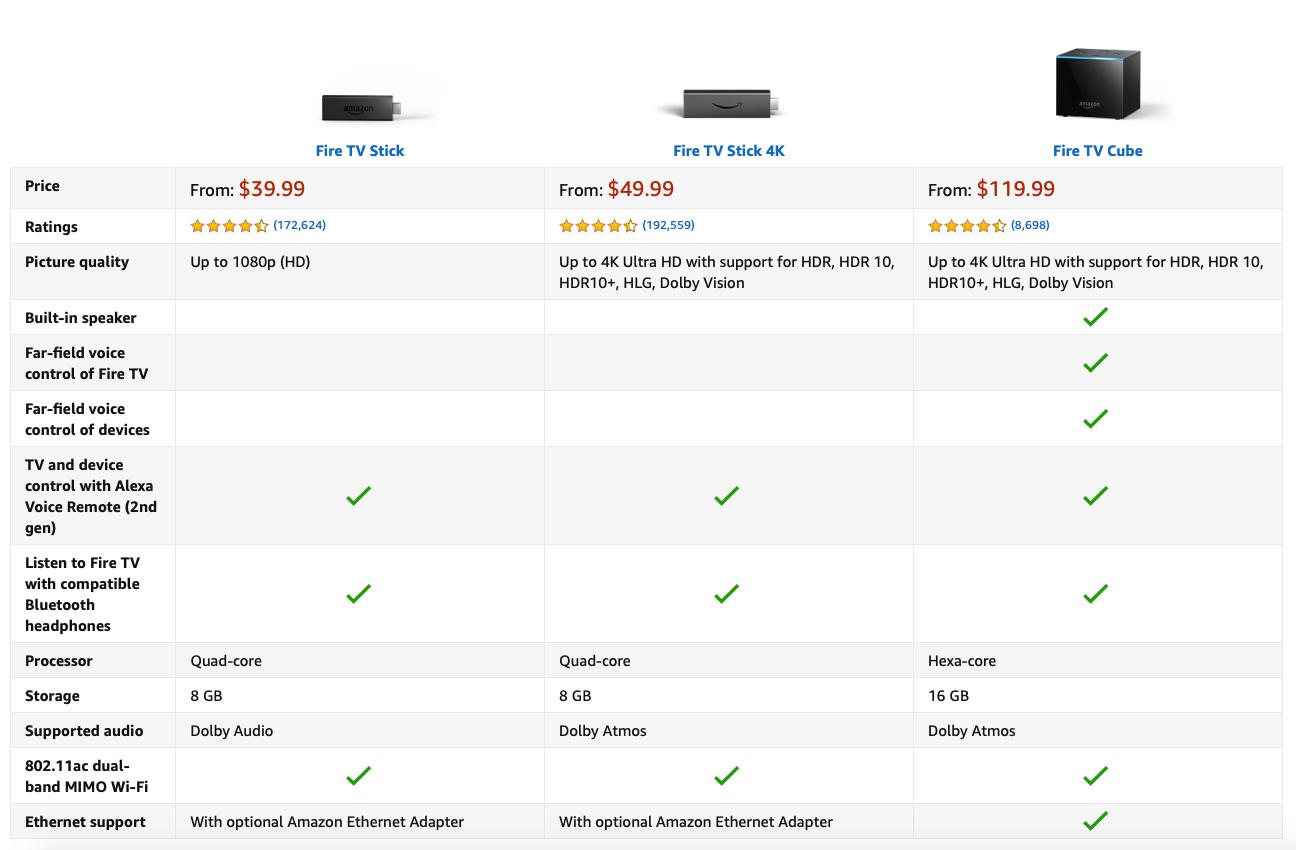The height and width of the screenshot is (850, 1296).
Task: Click the Fire TV Cube star rating
Action: (967, 226)
